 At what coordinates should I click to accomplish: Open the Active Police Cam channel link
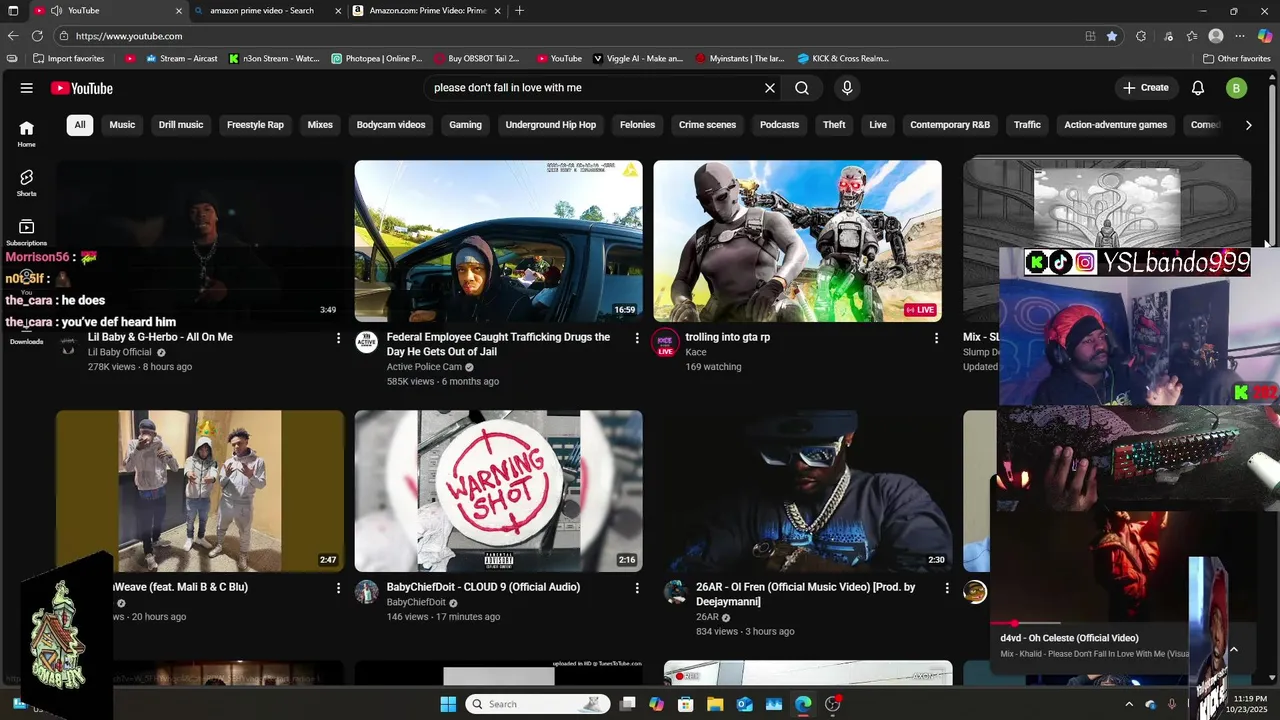point(424,367)
